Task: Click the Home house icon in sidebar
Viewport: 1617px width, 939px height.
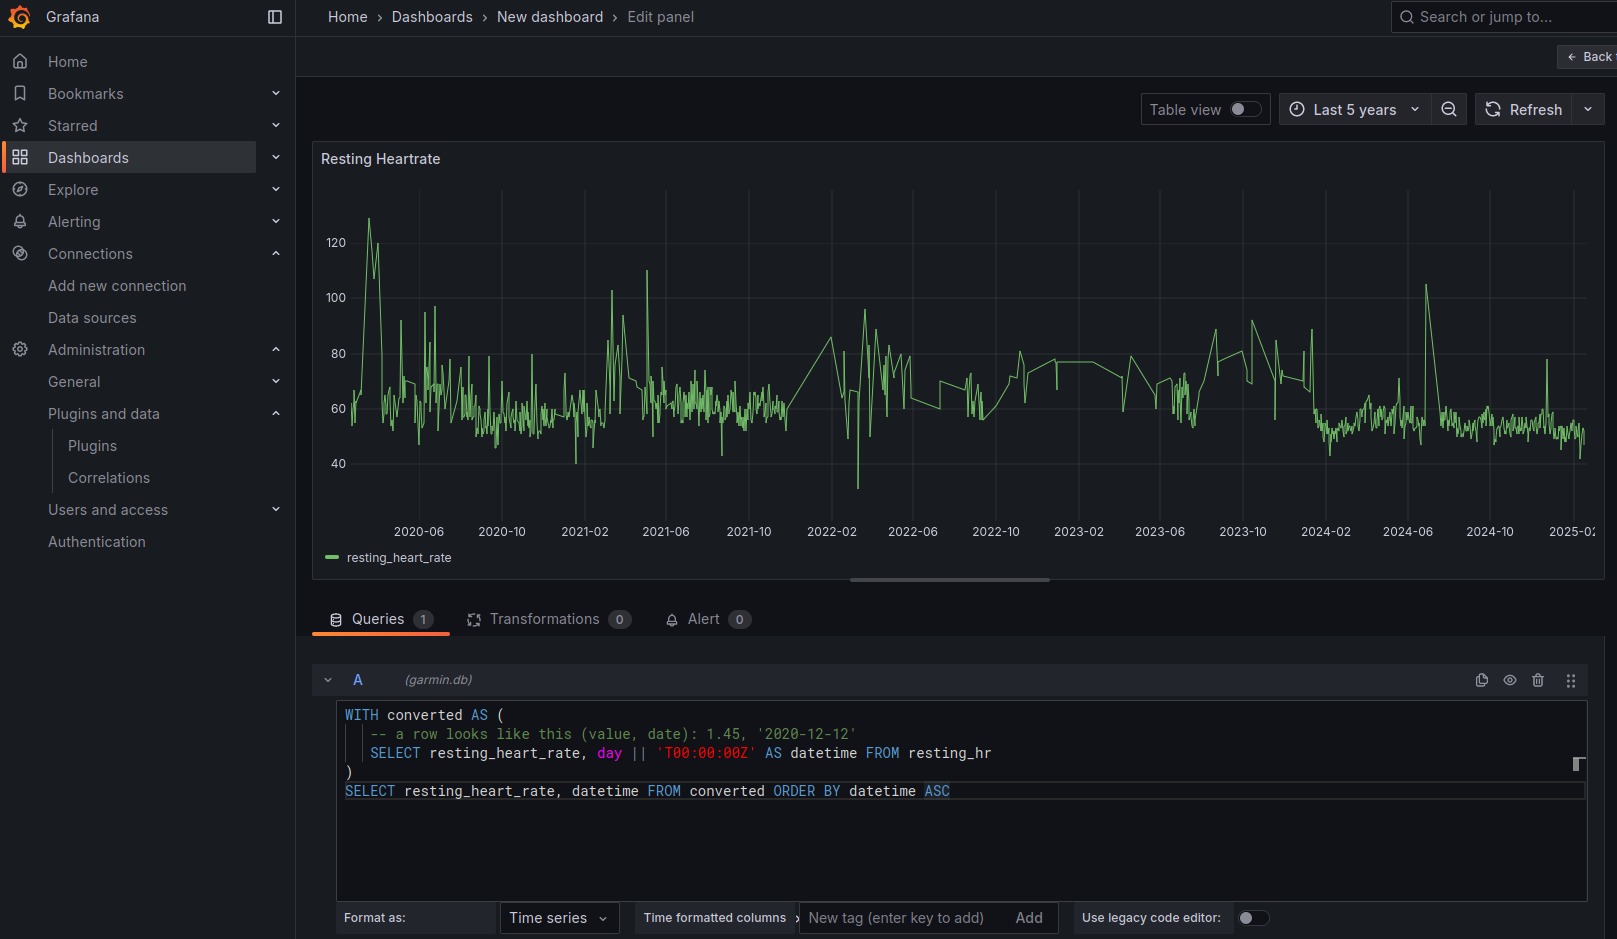Action: (x=20, y=62)
